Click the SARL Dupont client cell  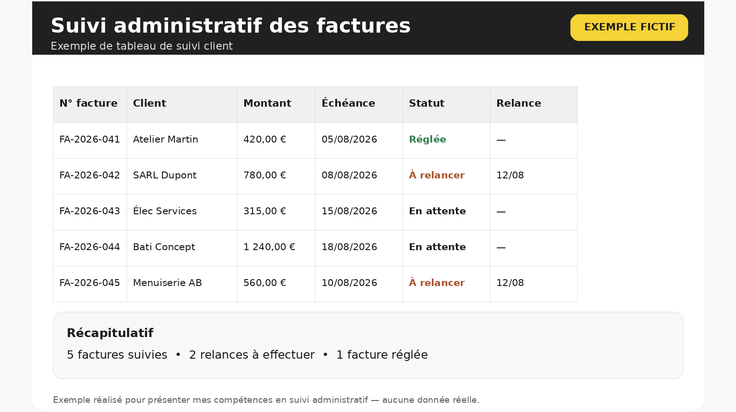pyautogui.click(x=182, y=176)
